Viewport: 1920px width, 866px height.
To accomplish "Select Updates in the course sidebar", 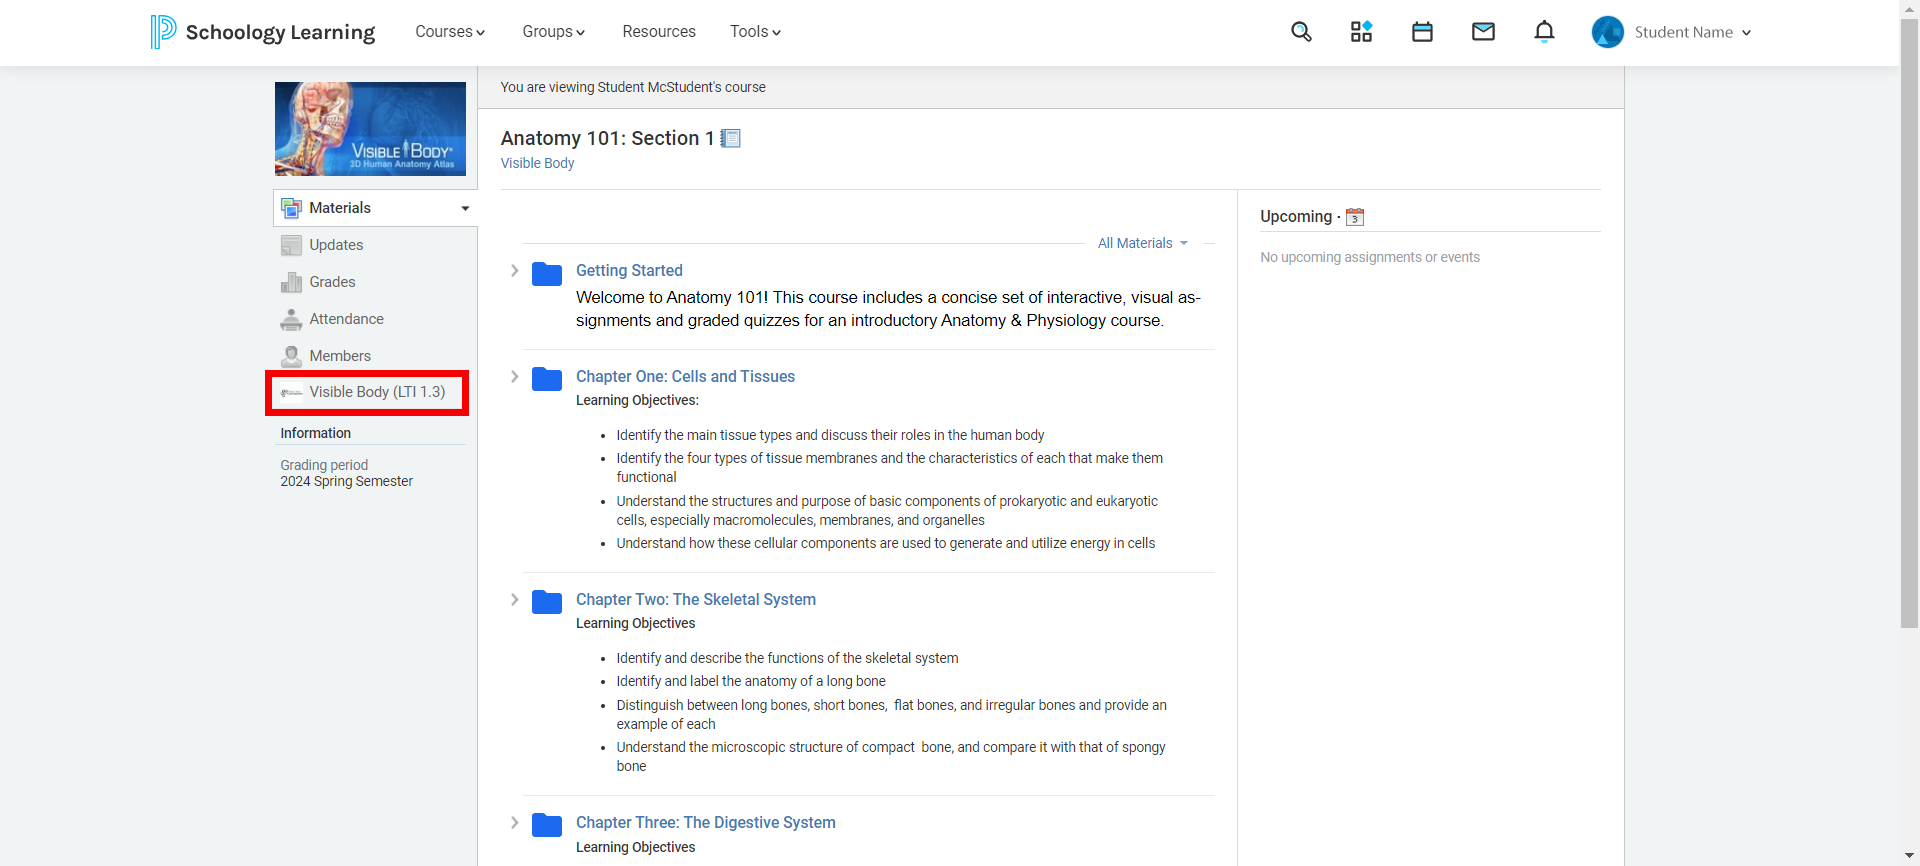I will (336, 245).
